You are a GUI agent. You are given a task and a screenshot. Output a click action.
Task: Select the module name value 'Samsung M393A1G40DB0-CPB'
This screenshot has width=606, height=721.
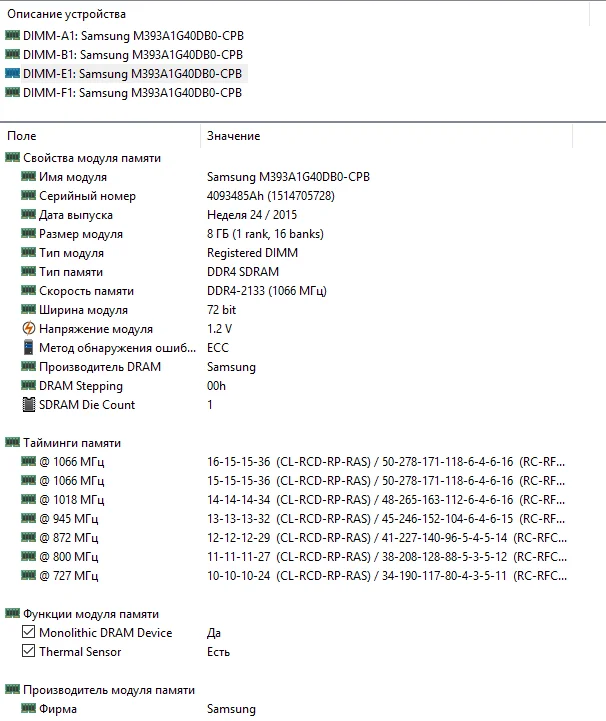point(288,177)
